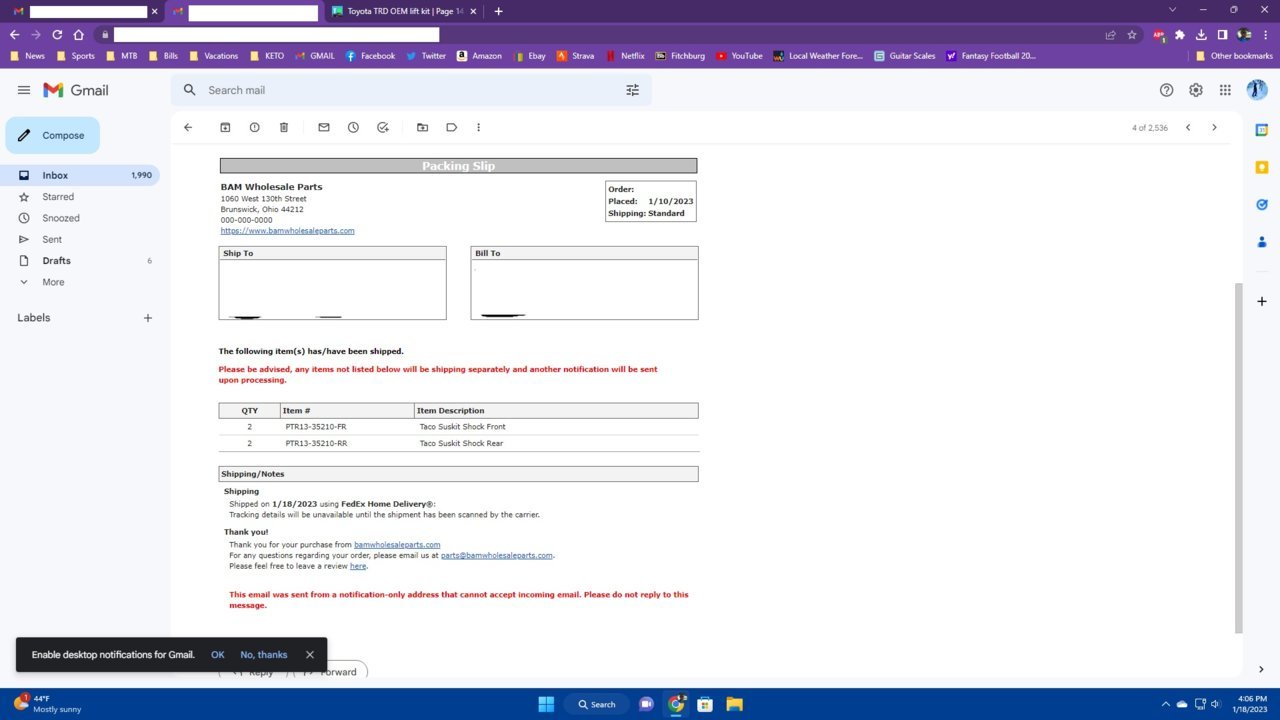Create a new label plus icon
The image size is (1280, 720).
[148, 318]
